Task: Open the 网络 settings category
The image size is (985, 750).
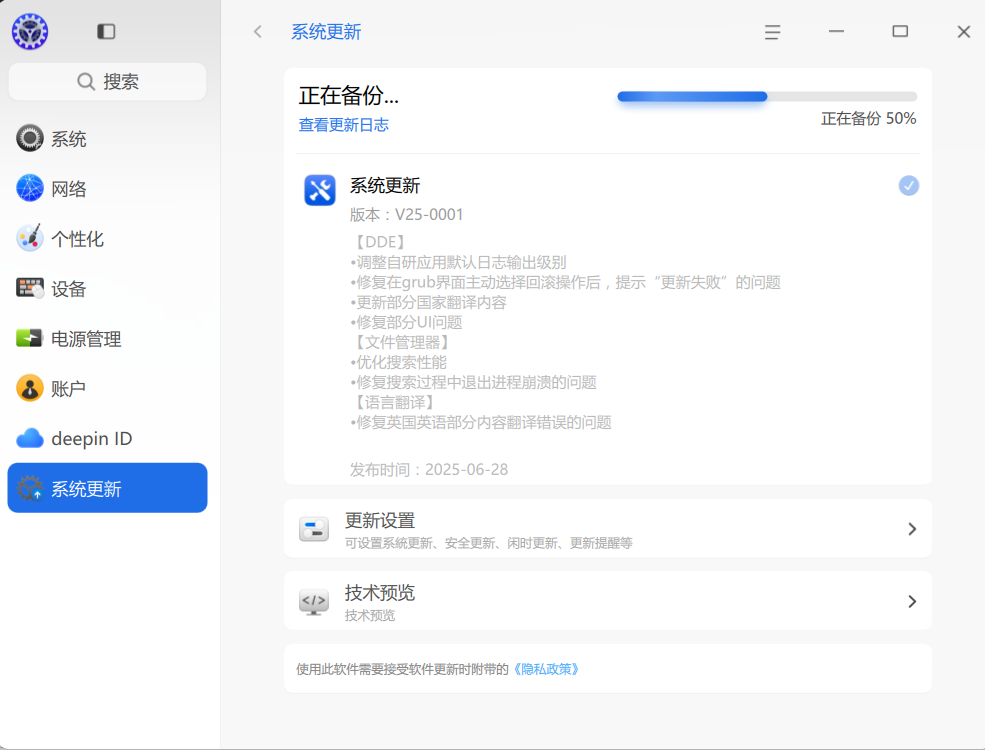Action: coord(107,188)
